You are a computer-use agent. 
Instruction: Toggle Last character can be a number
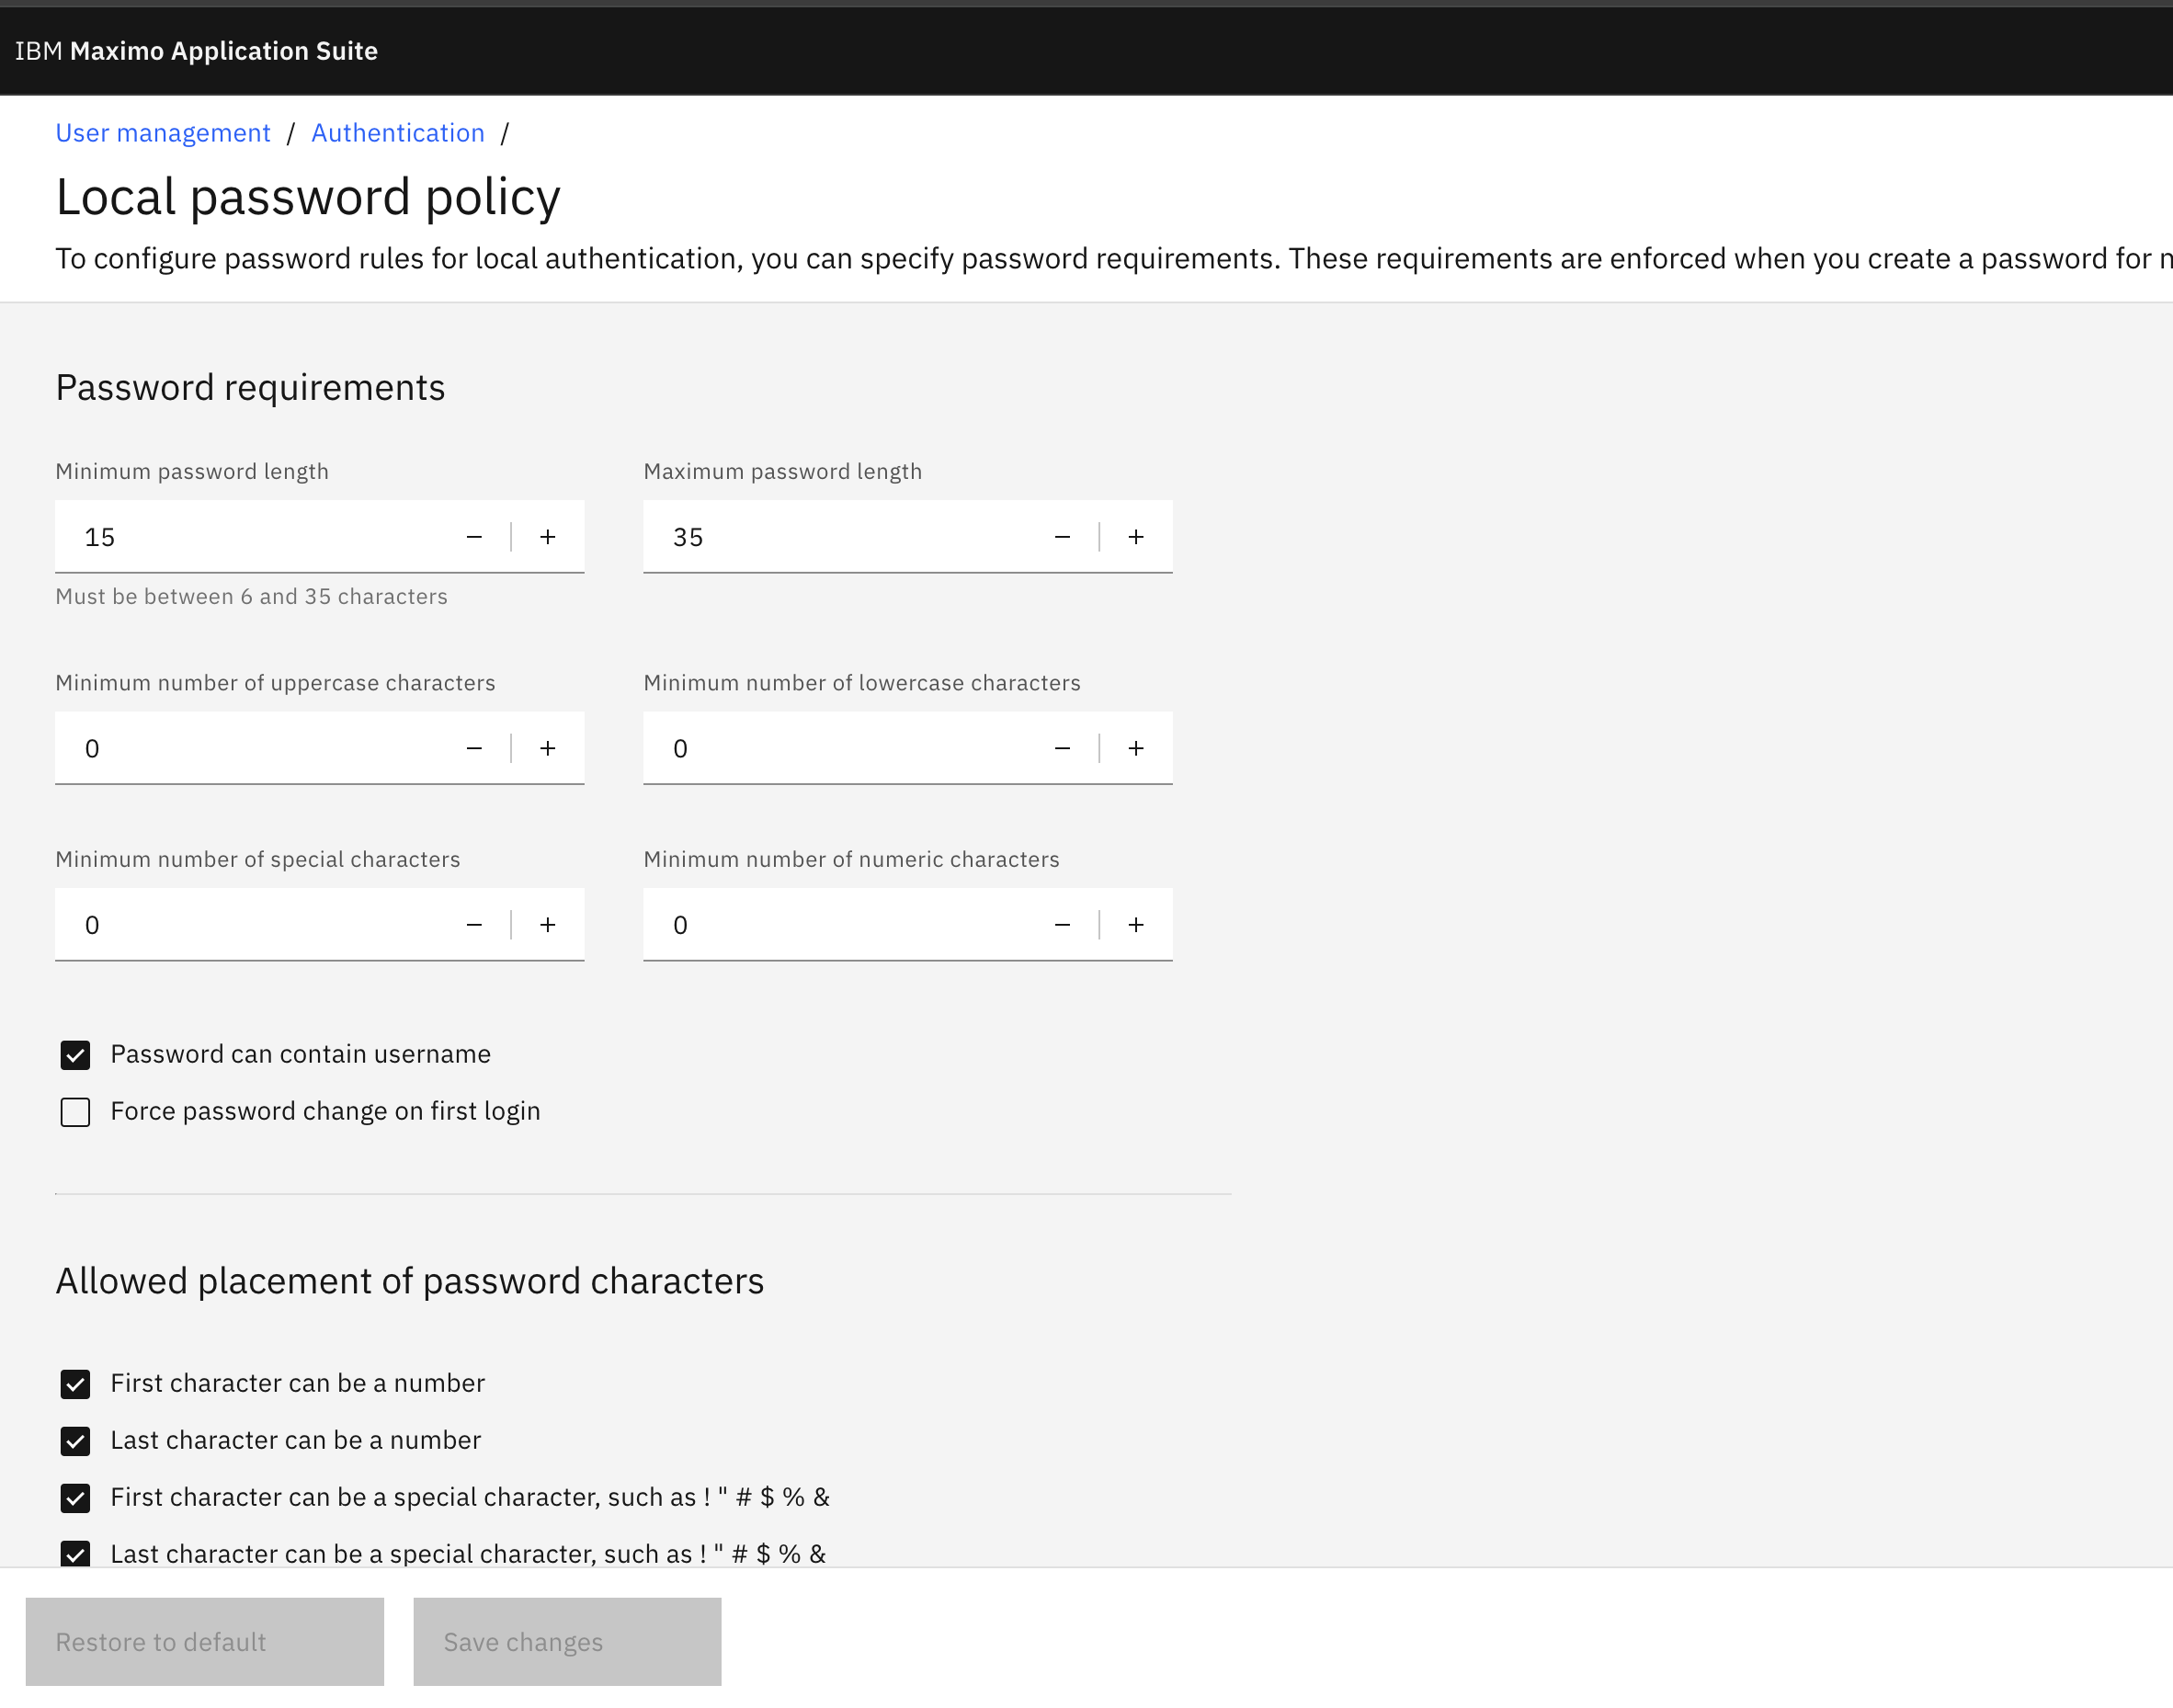point(76,1441)
